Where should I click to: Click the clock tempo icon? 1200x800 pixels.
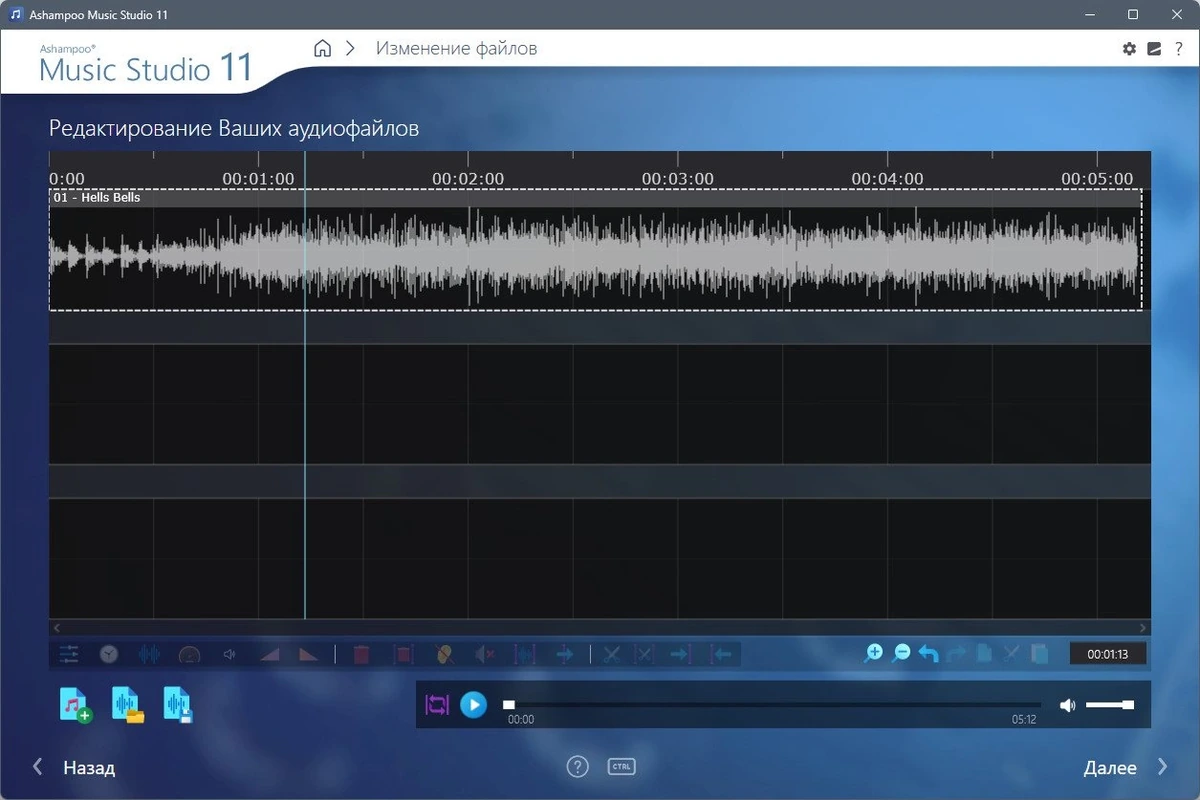pos(109,654)
